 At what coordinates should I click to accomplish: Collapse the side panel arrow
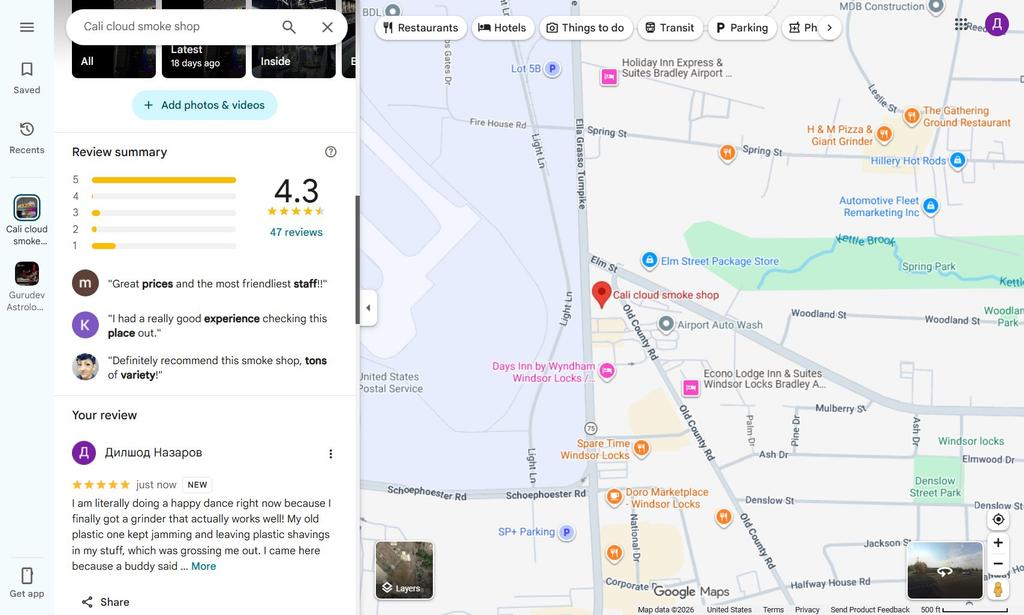click(x=368, y=308)
